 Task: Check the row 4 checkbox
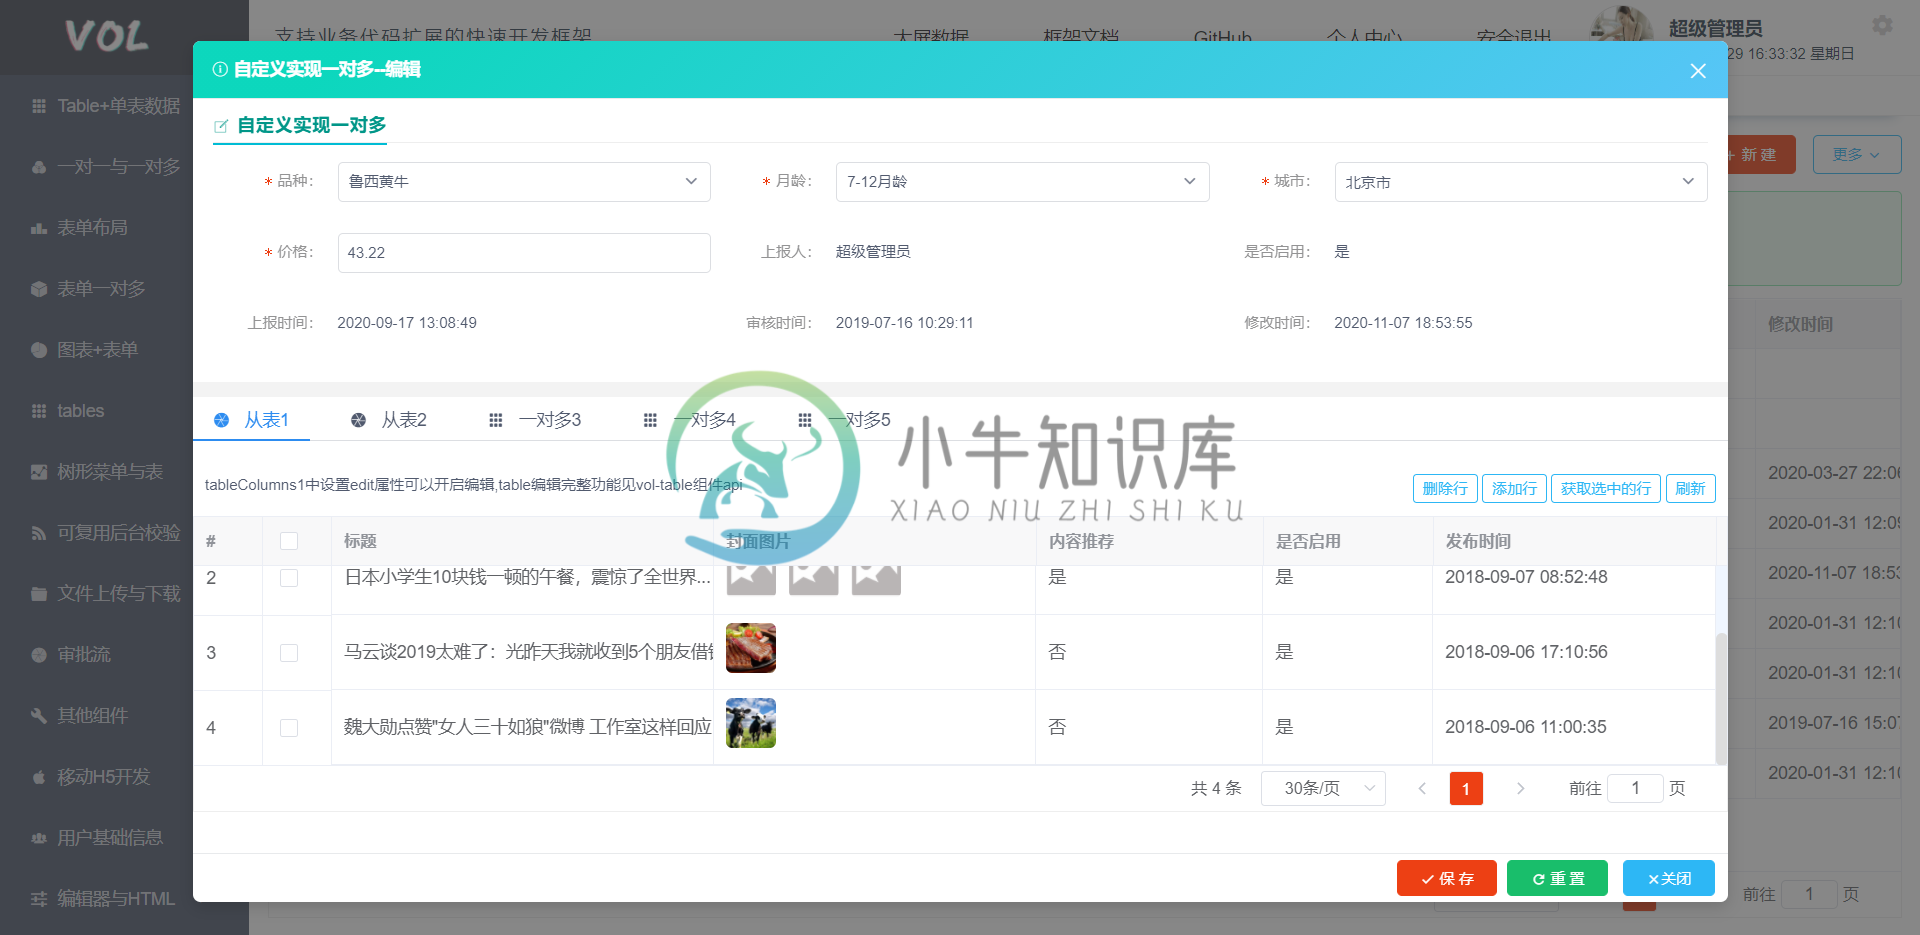point(289,728)
